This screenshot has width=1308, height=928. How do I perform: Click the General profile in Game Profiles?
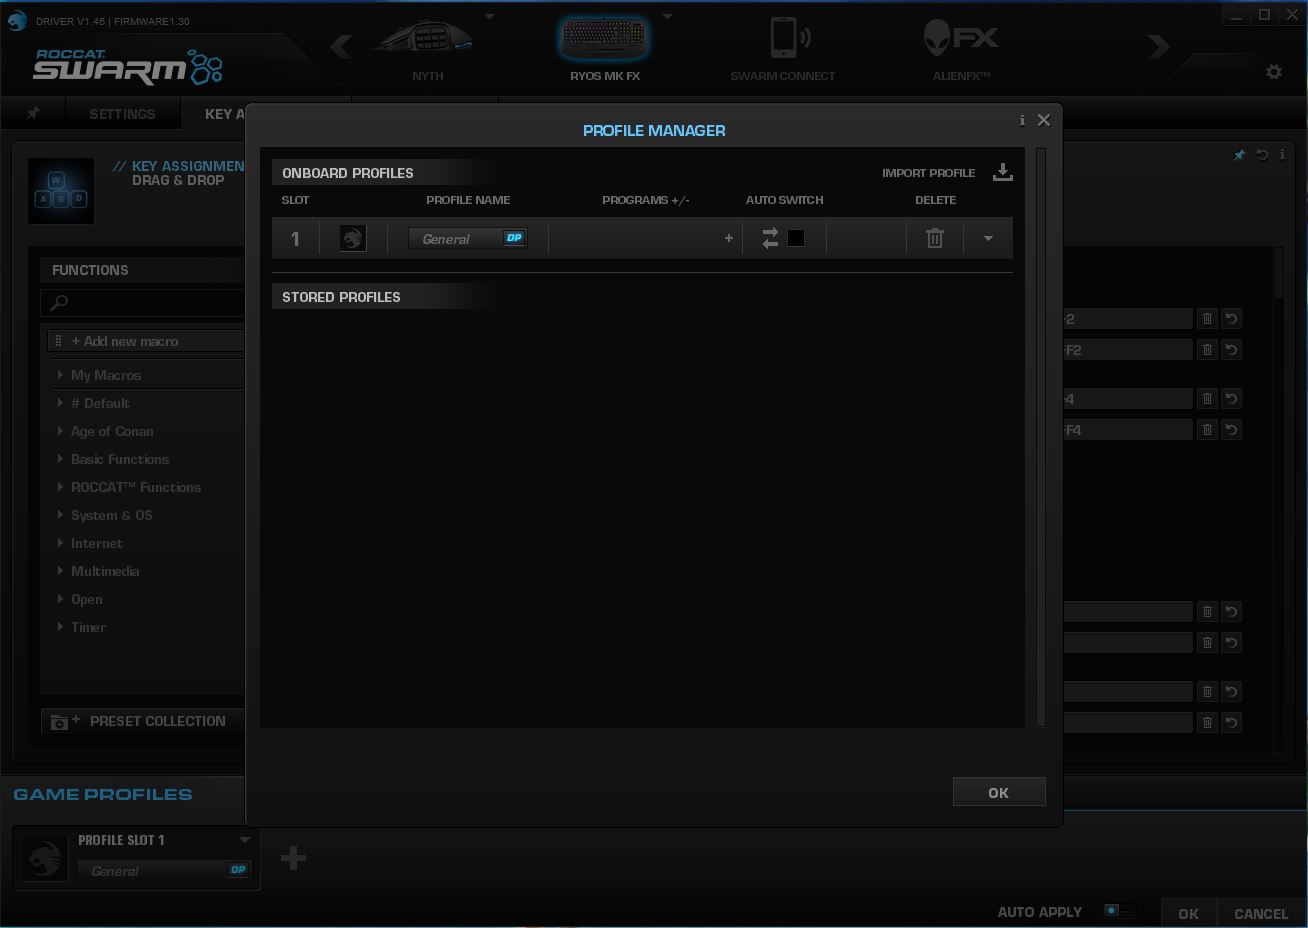coord(164,870)
